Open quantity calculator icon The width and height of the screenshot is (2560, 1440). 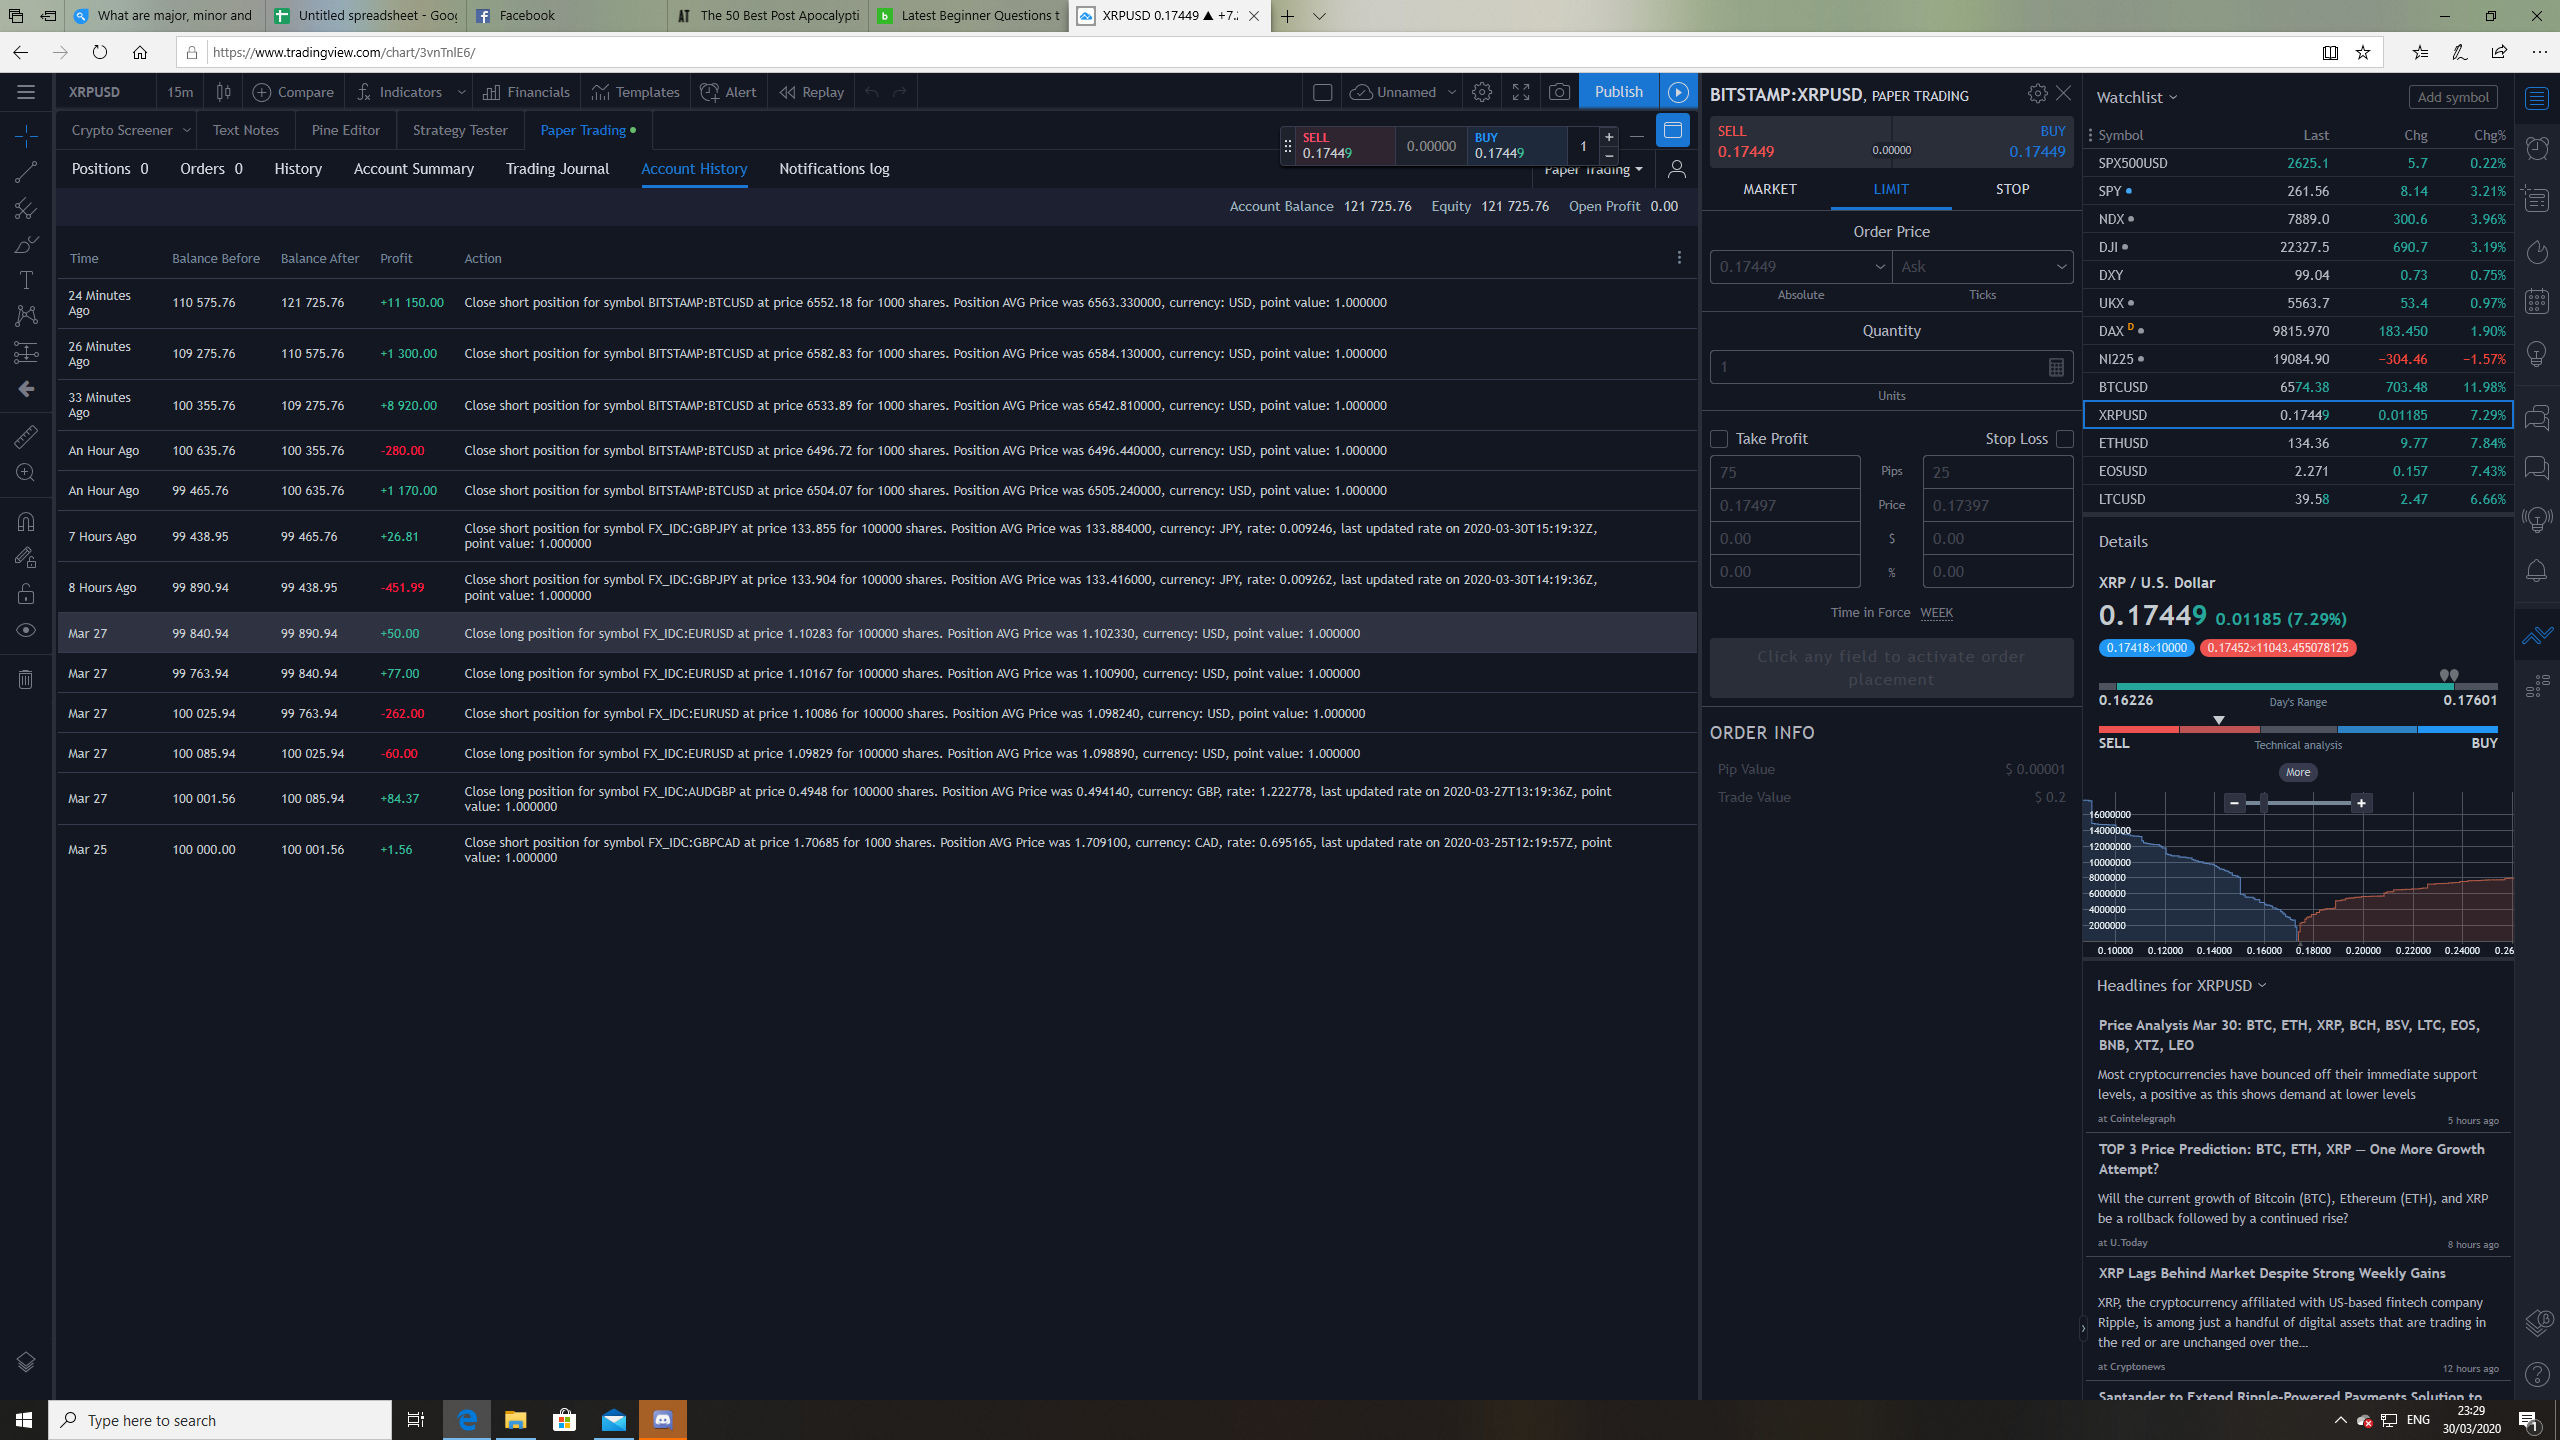coord(2056,367)
